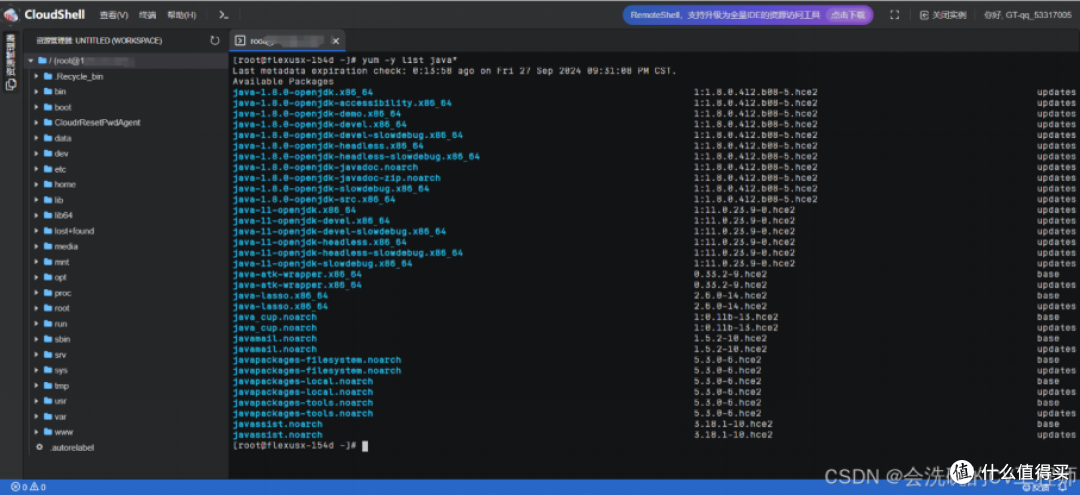
Task: Refresh the workspace explorer
Action: pos(215,41)
